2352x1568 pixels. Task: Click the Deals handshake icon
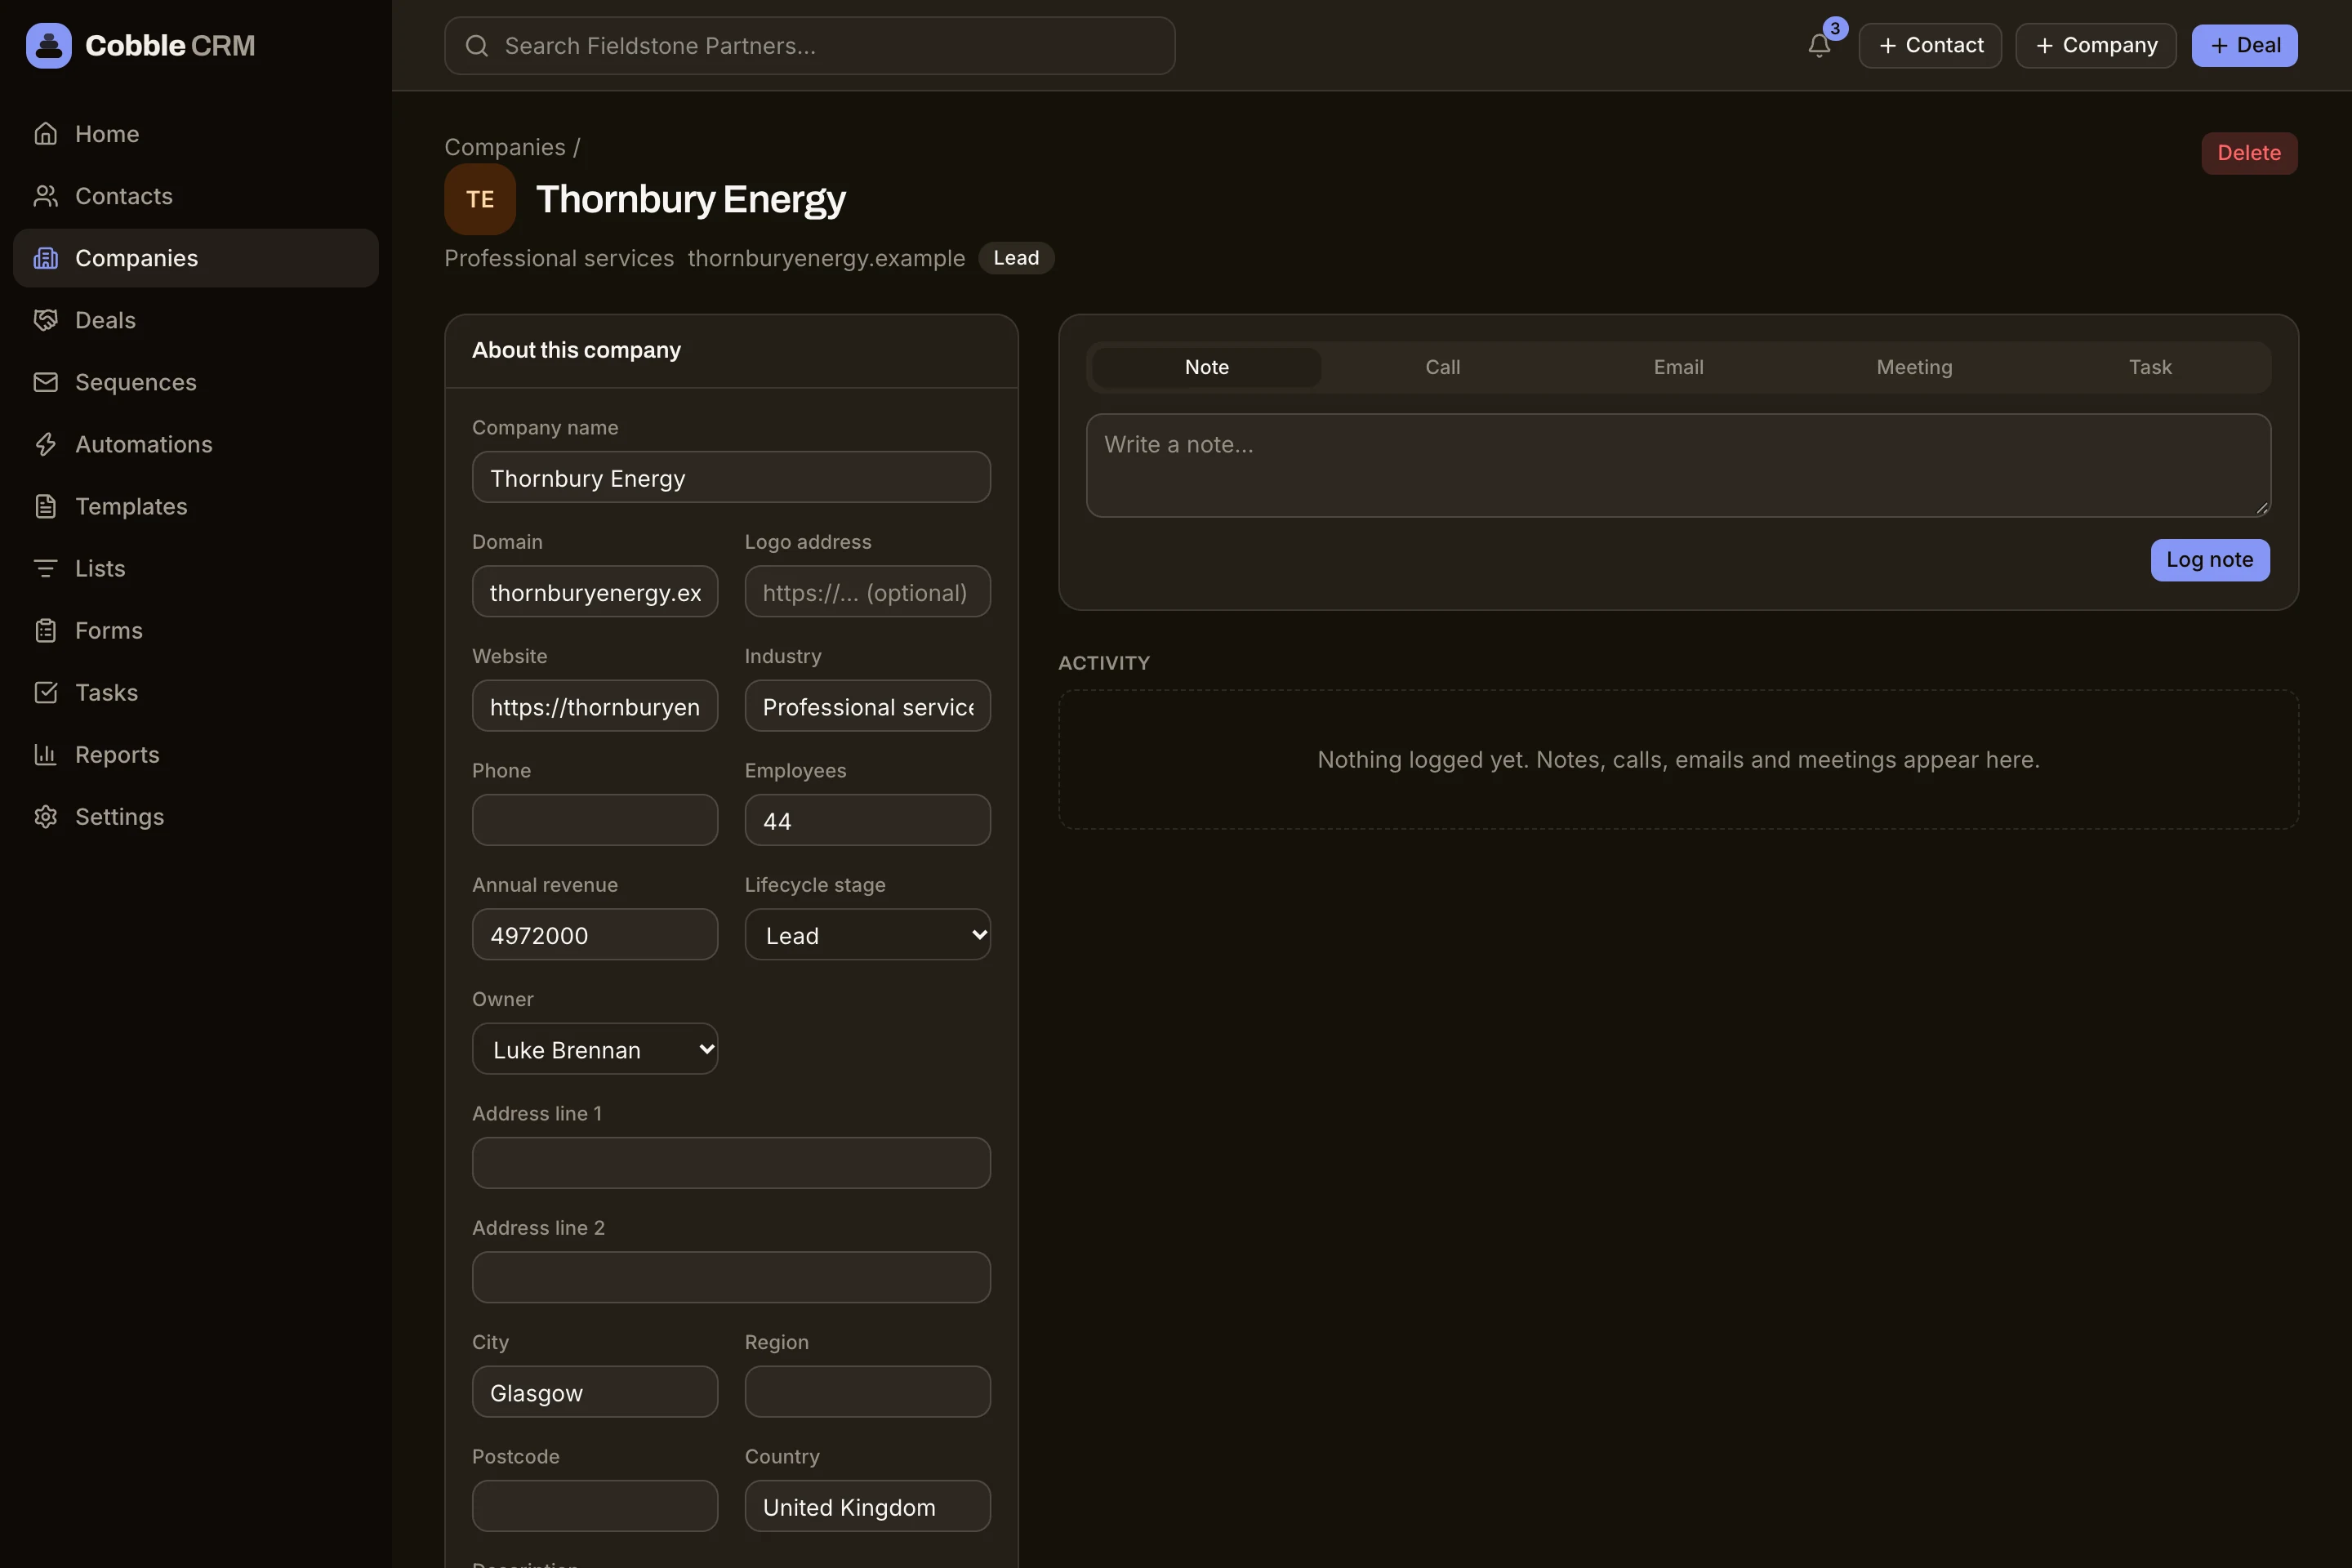point(46,320)
